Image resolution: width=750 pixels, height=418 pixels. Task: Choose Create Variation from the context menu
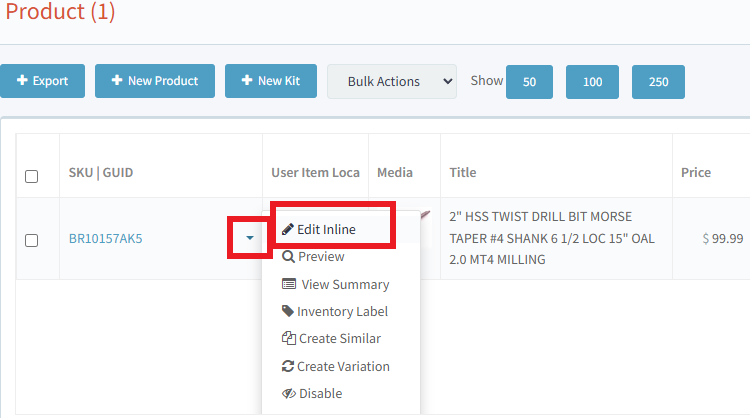[x=343, y=367]
